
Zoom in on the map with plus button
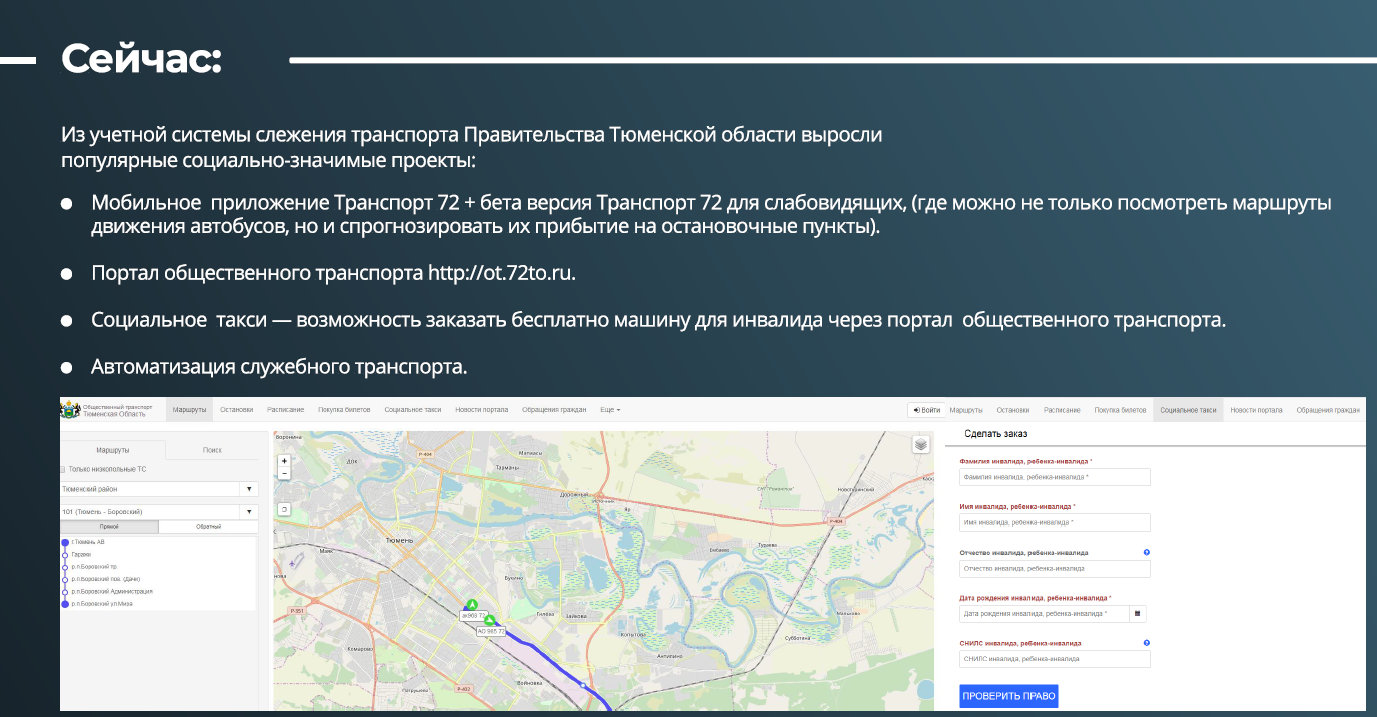[285, 462]
